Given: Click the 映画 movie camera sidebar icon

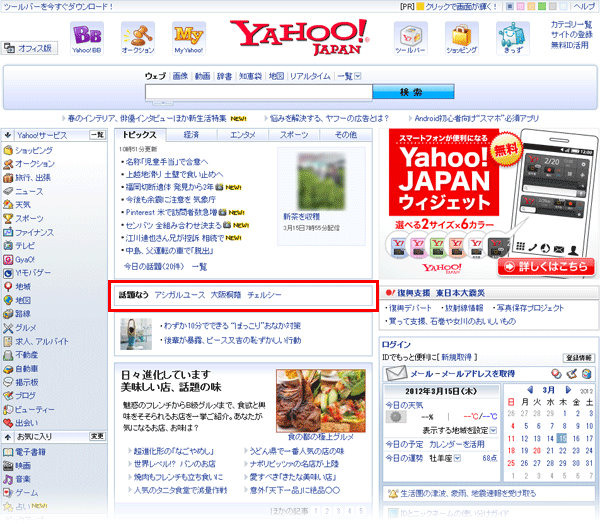Looking at the screenshot, I should [8, 466].
